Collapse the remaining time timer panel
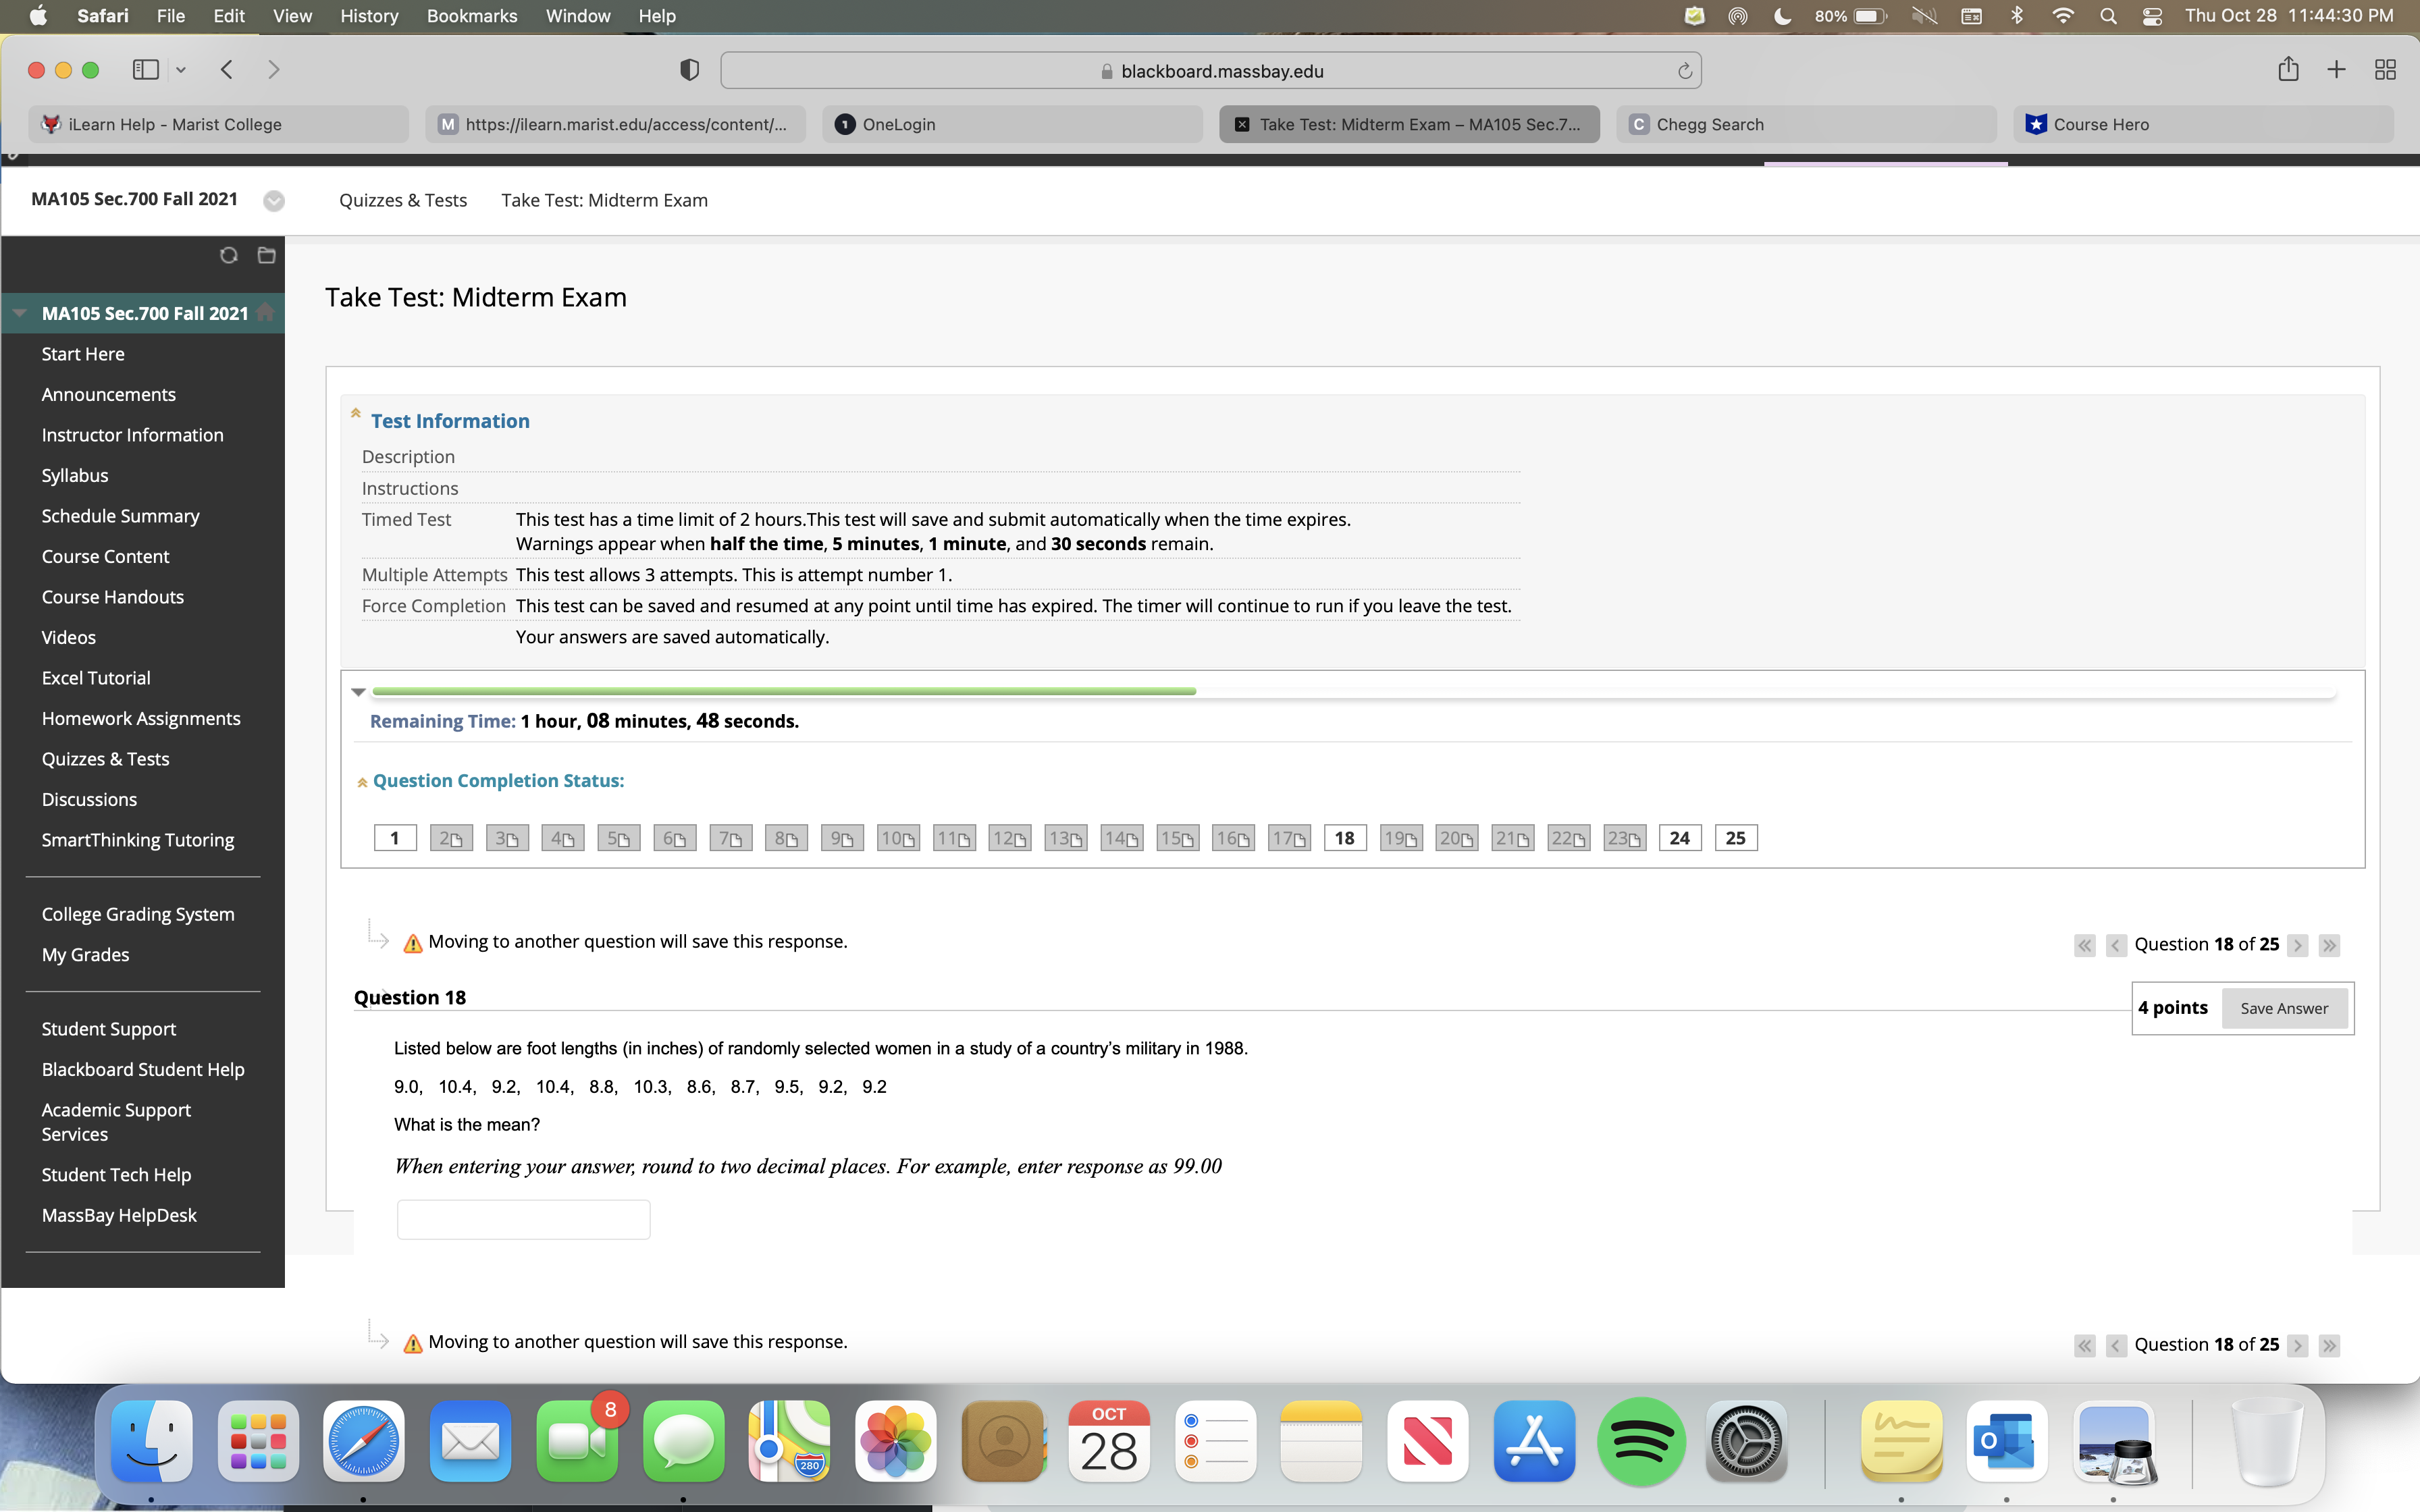The width and height of the screenshot is (2420, 1512). click(x=358, y=691)
